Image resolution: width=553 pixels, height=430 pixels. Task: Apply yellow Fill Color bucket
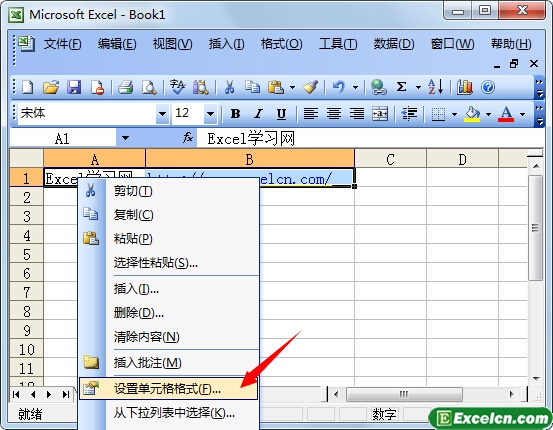(x=472, y=114)
